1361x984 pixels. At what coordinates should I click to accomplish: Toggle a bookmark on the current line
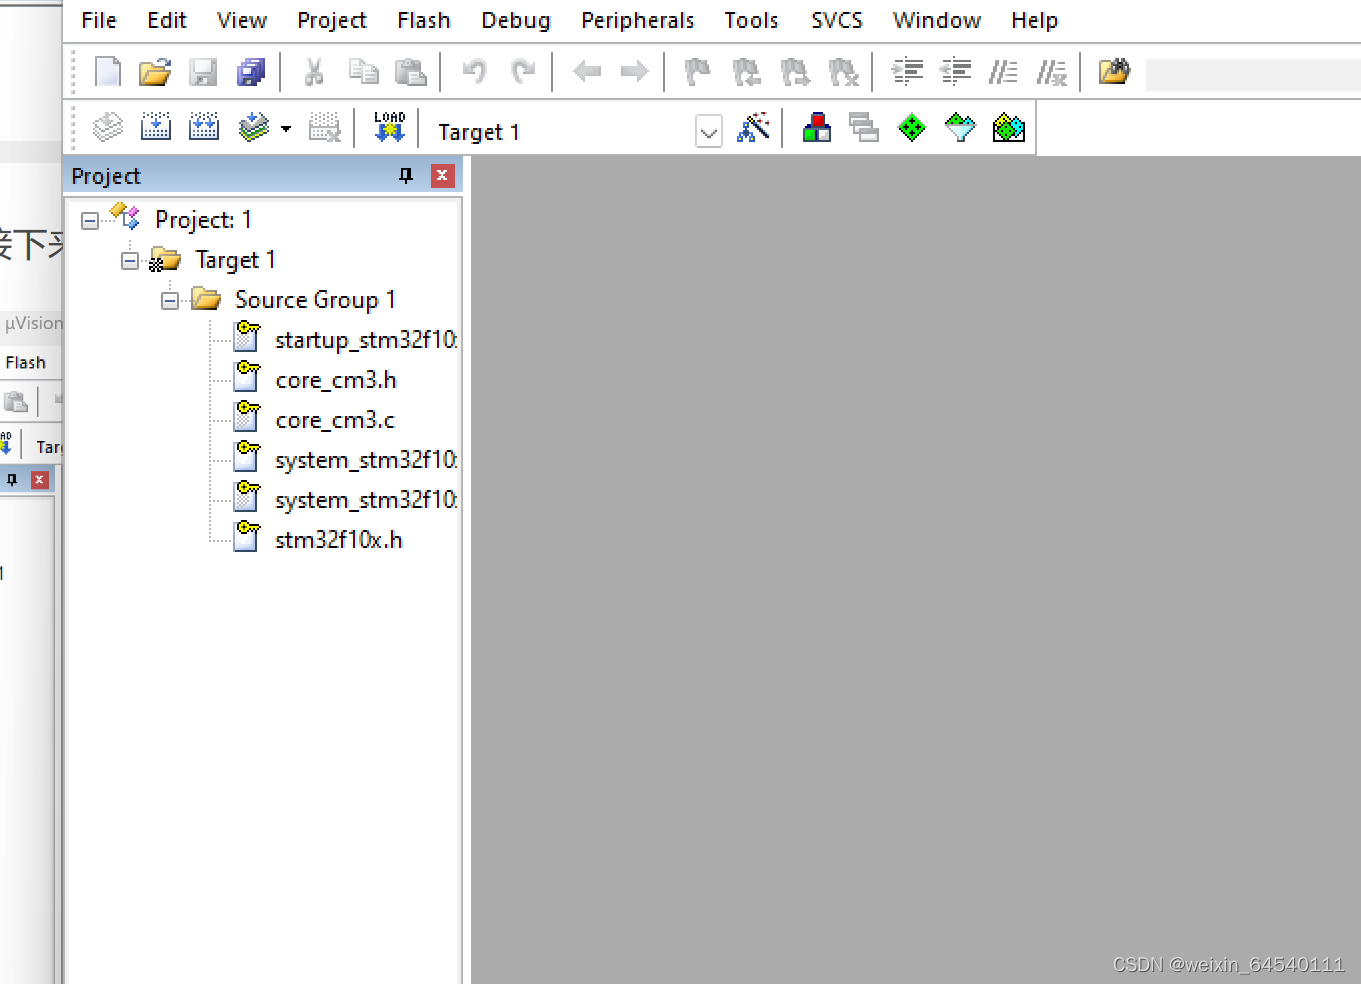697,71
